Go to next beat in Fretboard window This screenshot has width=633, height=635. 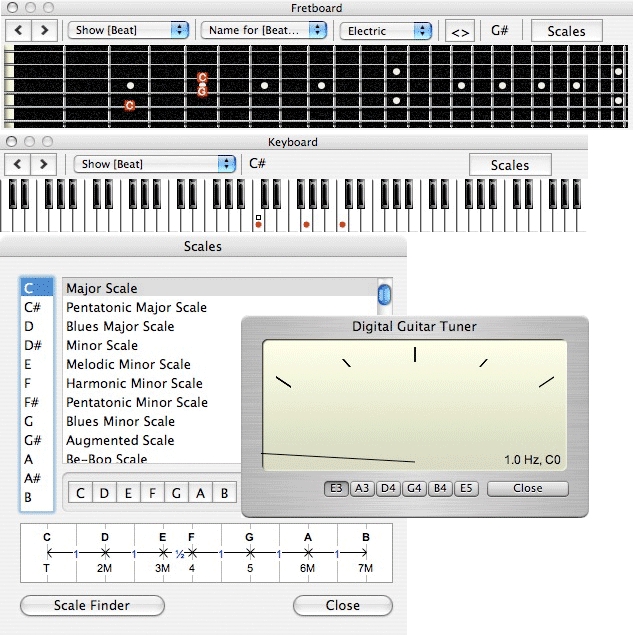[45, 30]
